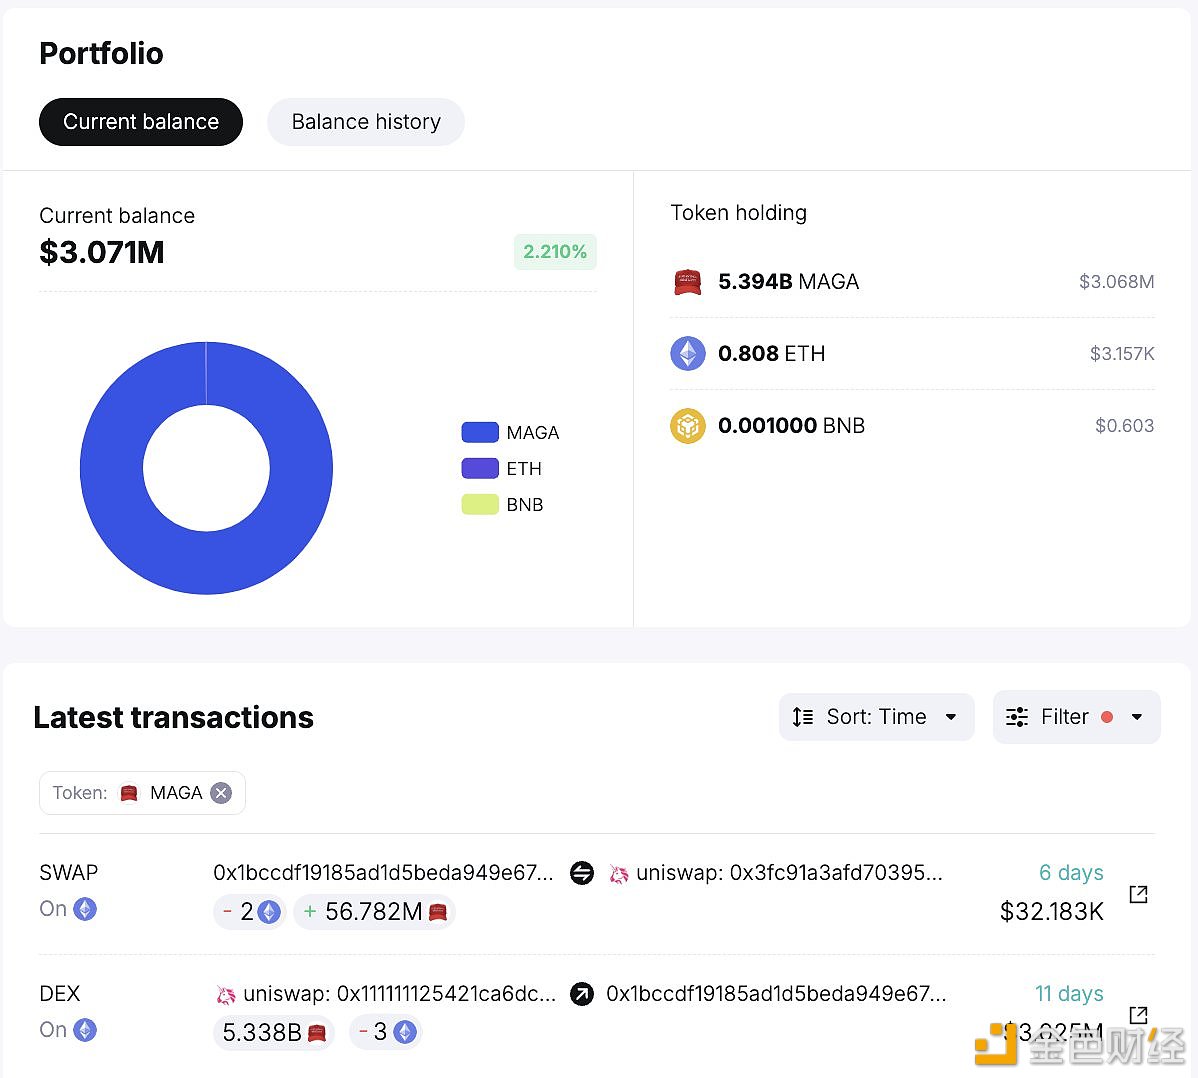Click the -2 ETH amount chip

[250, 911]
